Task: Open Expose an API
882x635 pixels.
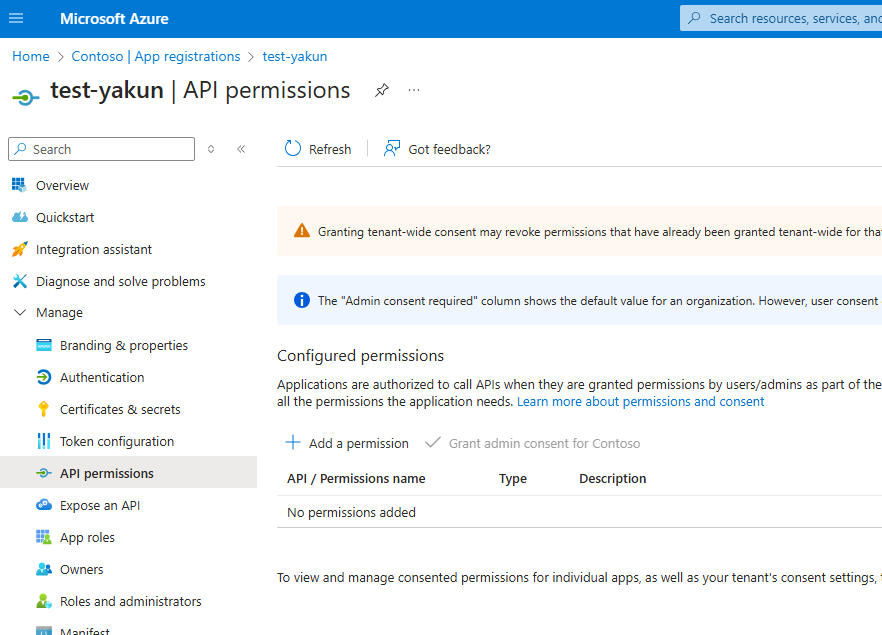Action: coord(100,506)
